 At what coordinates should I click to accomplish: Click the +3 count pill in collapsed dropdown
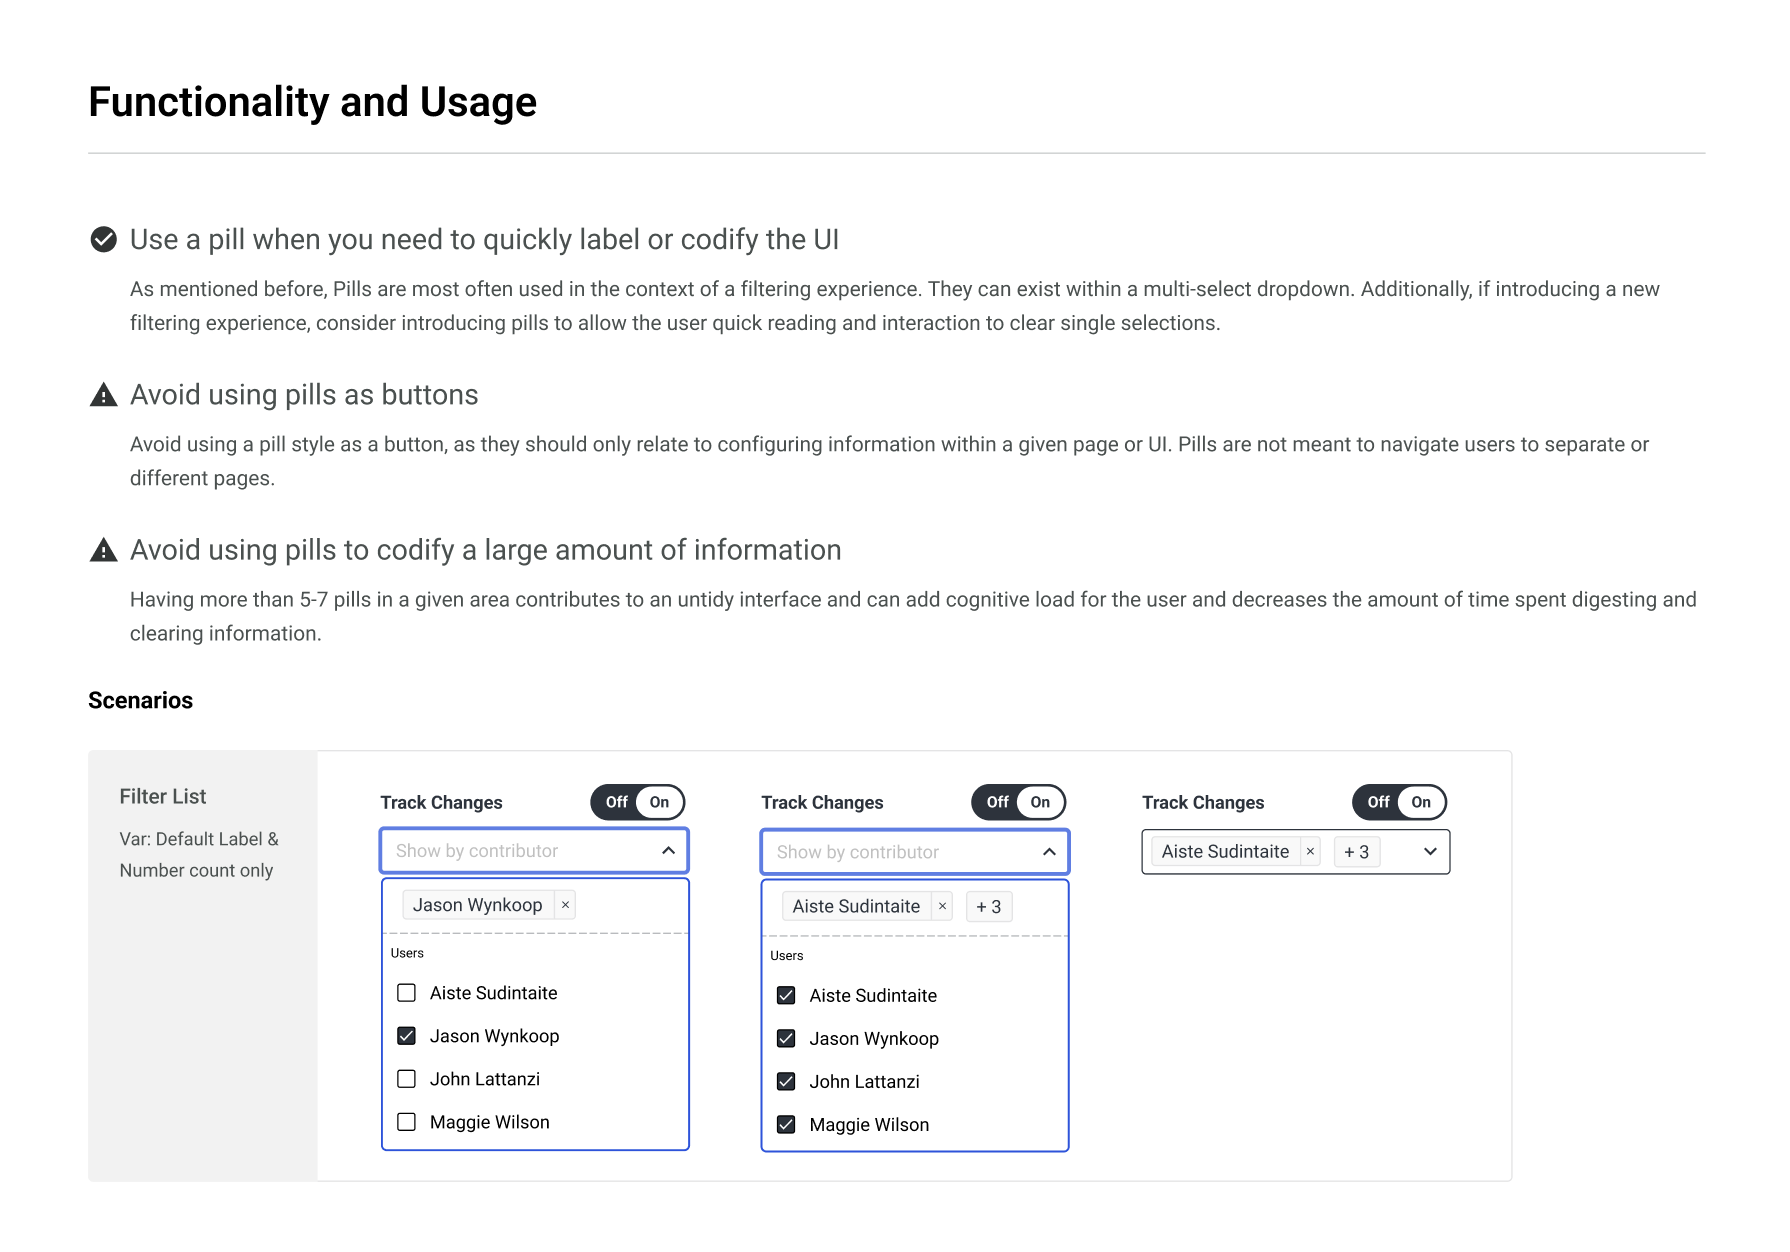click(x=1356, y=852)
